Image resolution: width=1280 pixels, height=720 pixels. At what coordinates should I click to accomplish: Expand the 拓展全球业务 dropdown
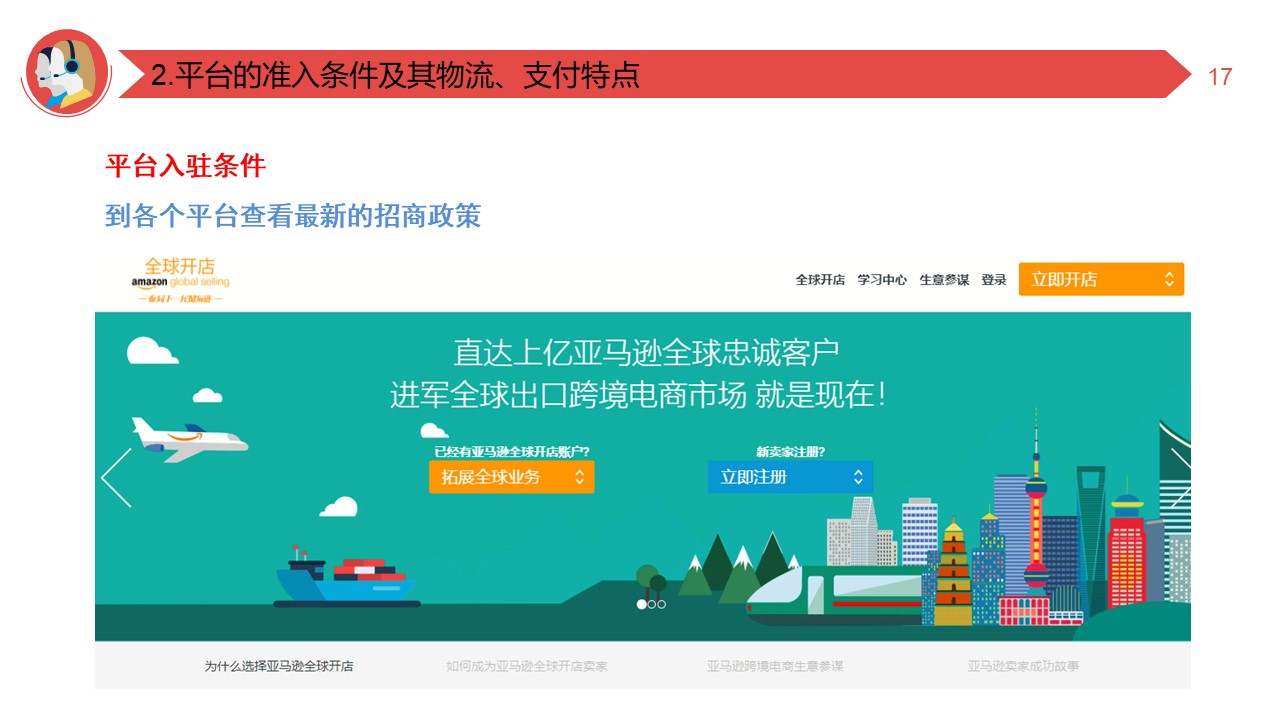click(x=512, y=477)
